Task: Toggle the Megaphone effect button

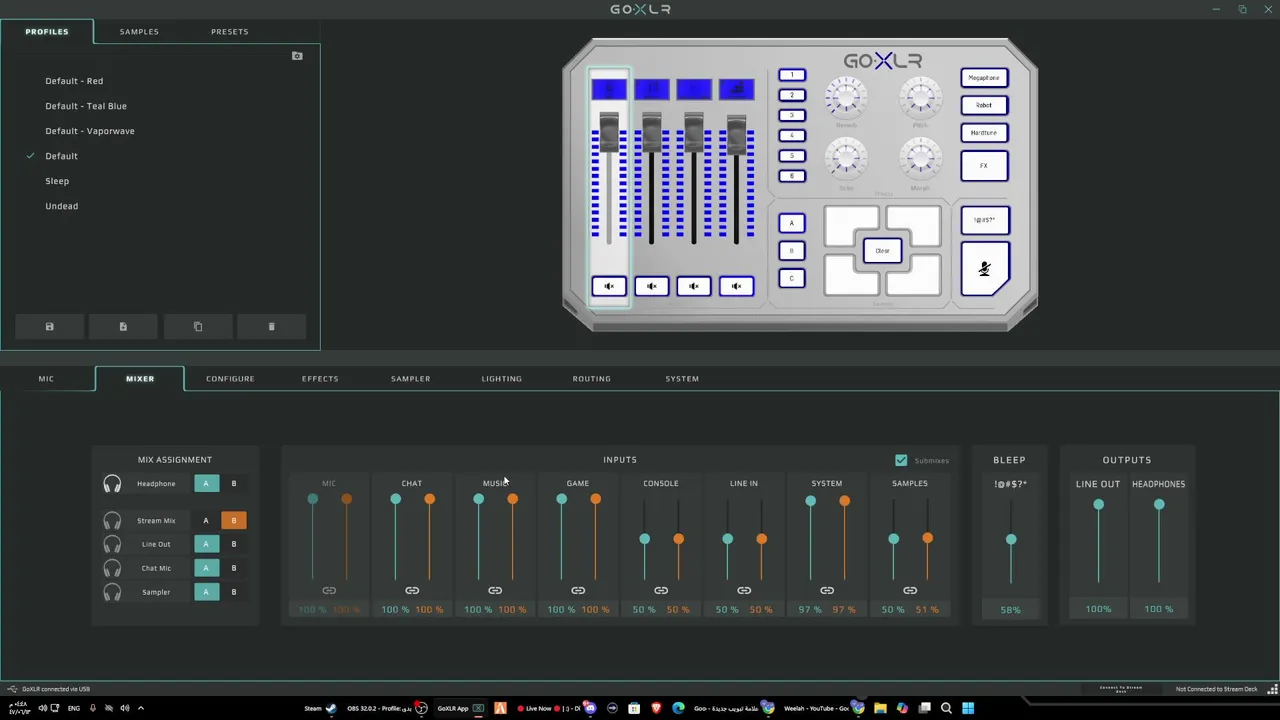Action: pyautogui.click(x=984, y=78)
